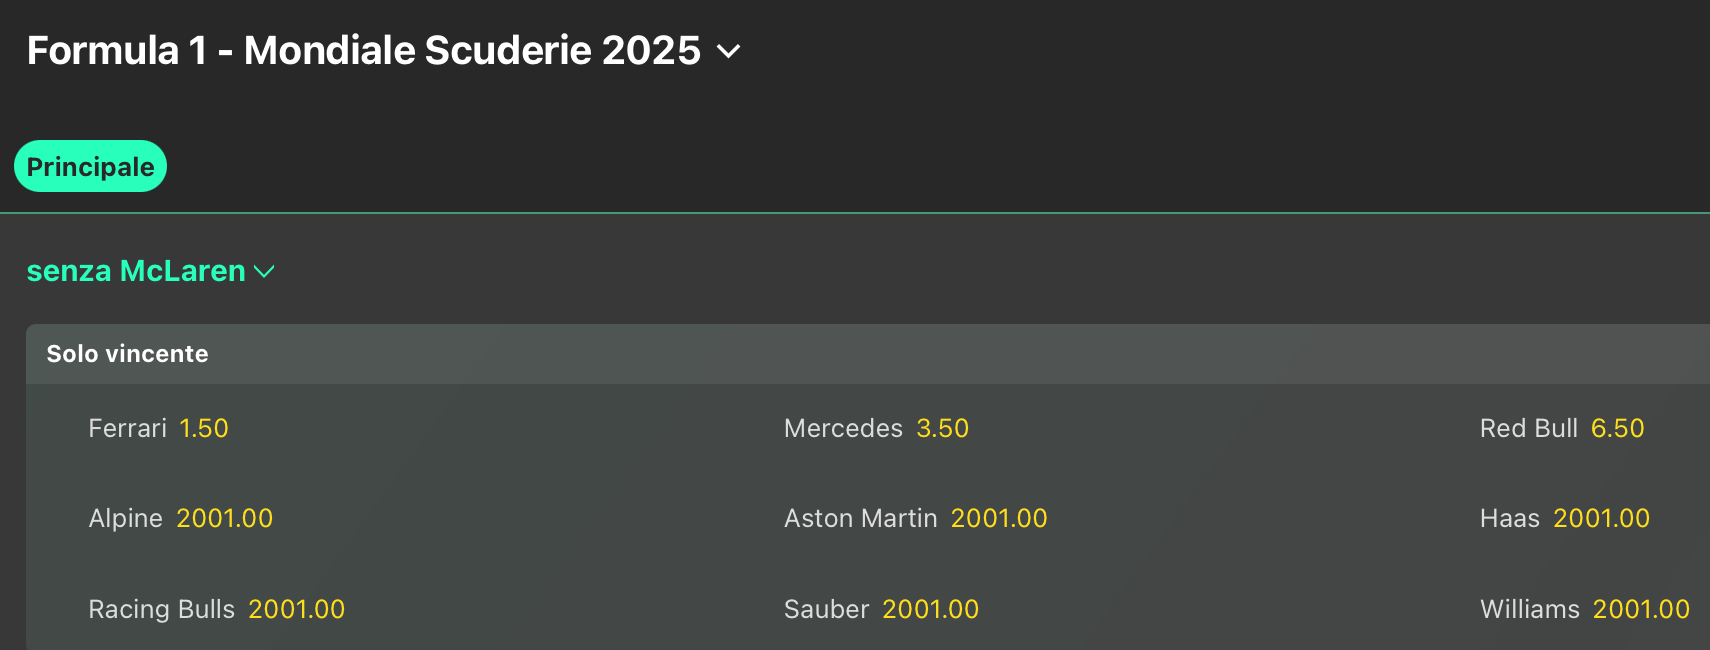Click the Mercedes team name

[843, 429]
